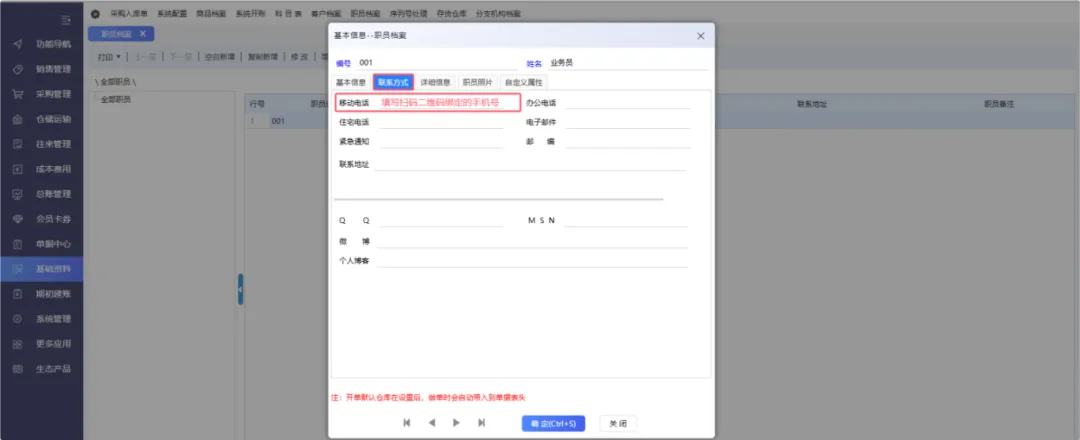Switch to the 职员照片 tab

pos(477,82)
